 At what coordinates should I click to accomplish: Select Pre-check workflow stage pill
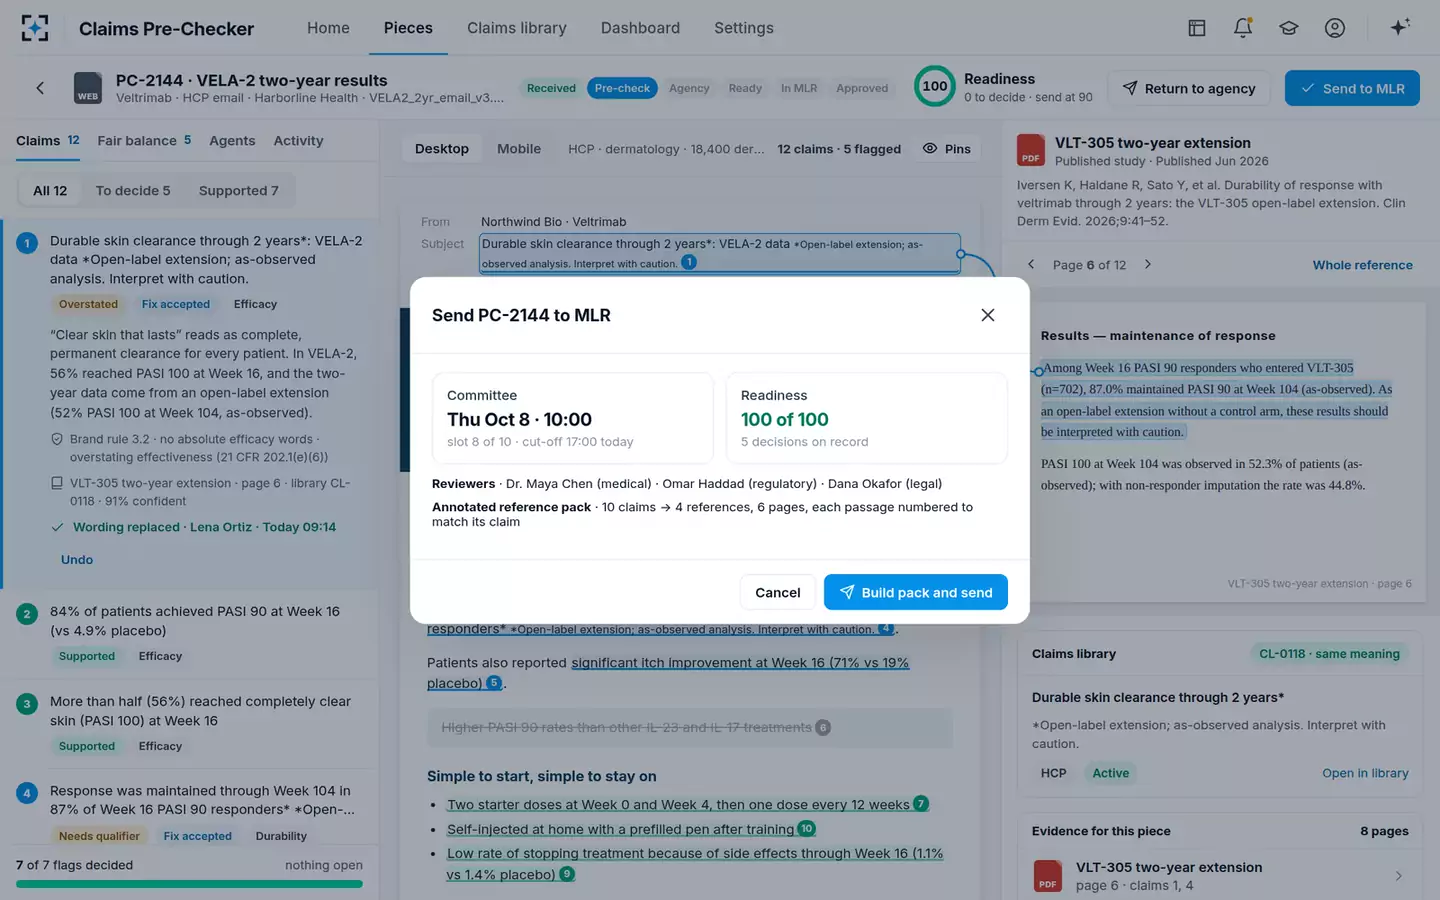pos(622,88)
